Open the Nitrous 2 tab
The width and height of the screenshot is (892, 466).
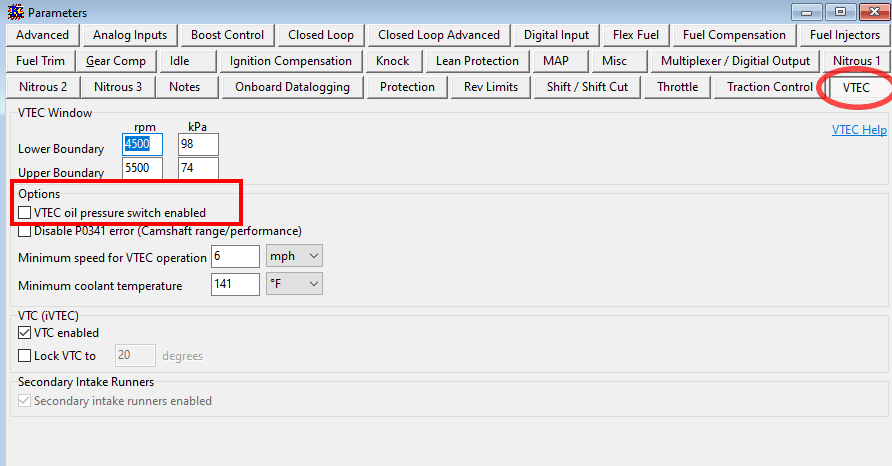click(43, 88)
